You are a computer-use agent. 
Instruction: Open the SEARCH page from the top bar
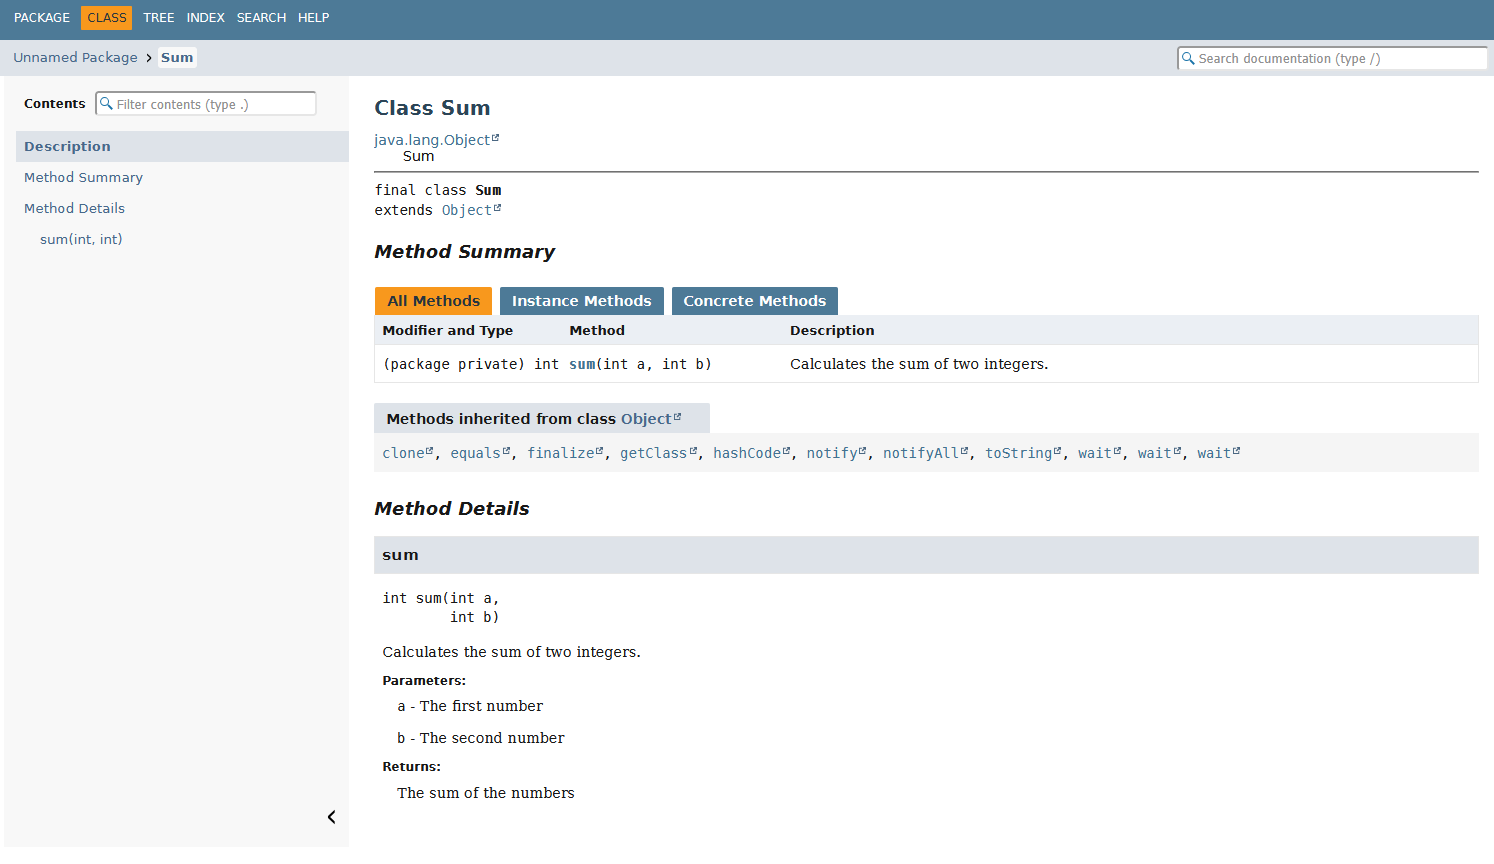pyautogui.click(x=261, y=17)
